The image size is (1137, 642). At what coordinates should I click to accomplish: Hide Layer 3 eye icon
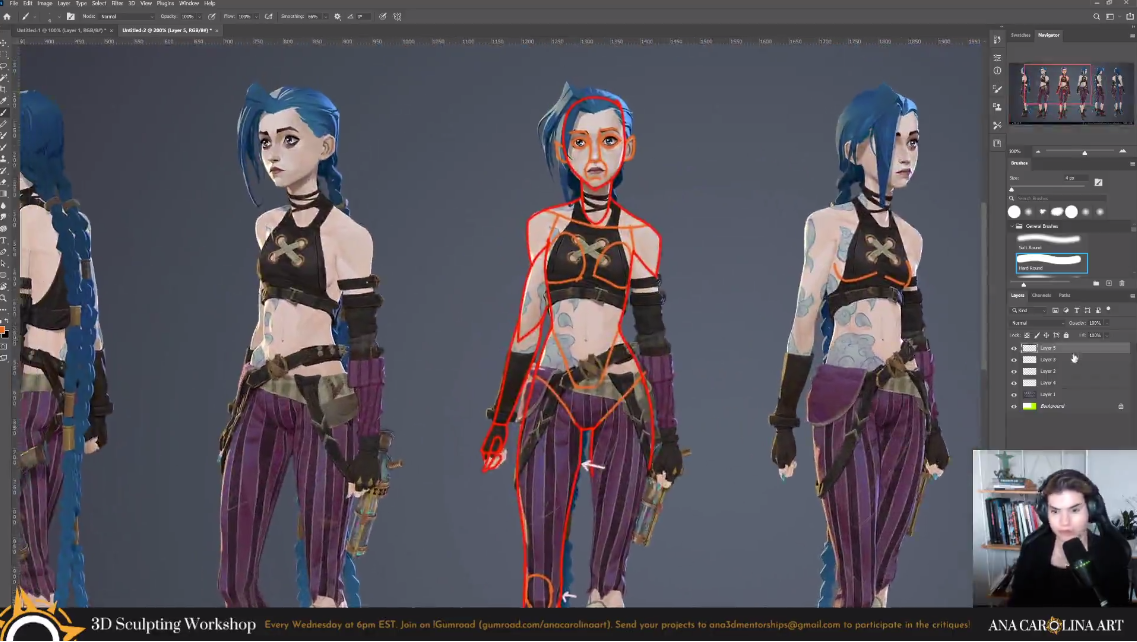[1014, 360]
